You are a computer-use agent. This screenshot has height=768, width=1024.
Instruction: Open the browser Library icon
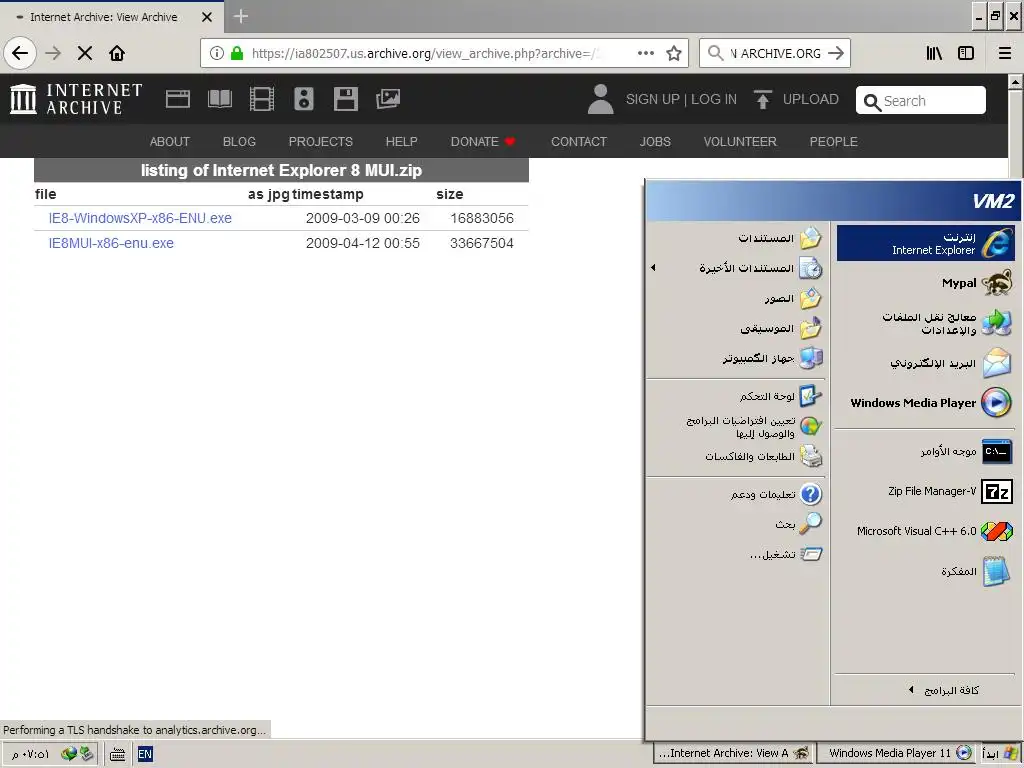(935, 53)
